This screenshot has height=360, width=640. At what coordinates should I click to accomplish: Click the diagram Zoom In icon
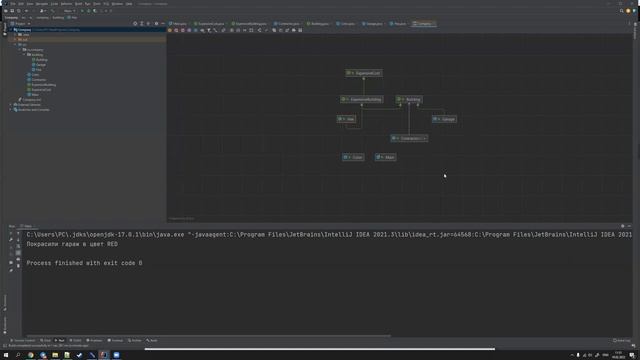(232, 30)
